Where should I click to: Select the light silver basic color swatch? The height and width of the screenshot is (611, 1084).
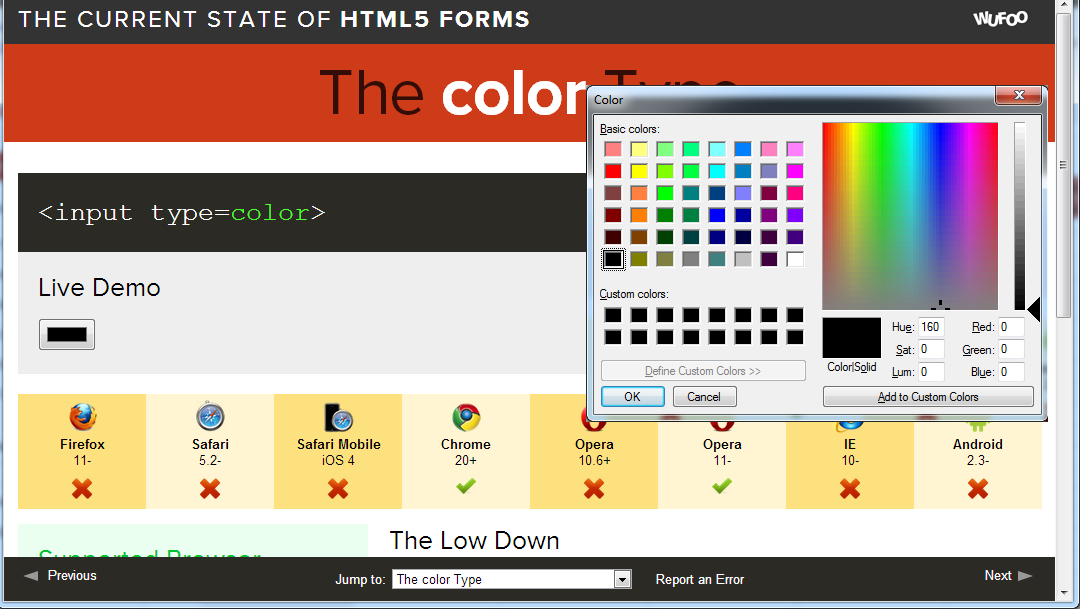tap(743, 259)
